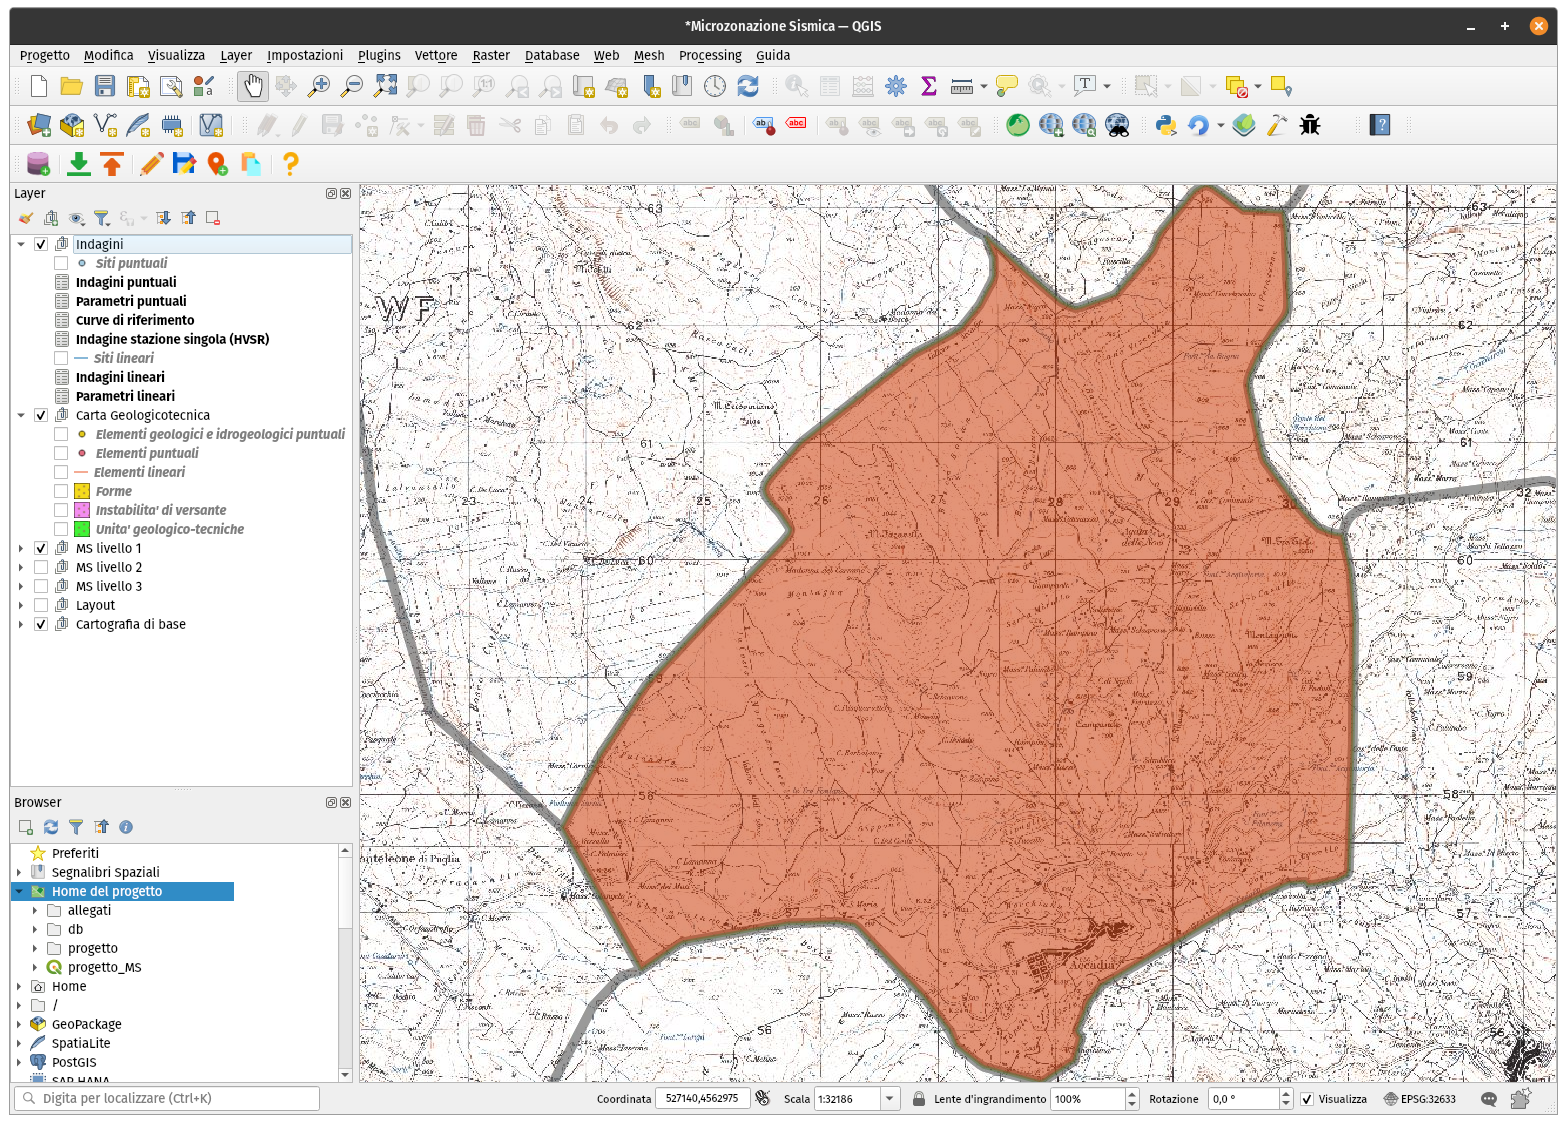This screenshot has height=1124, width=1567.
Task: Toggle Cartografia di base visibility checkbox
Action: point(41,624)
